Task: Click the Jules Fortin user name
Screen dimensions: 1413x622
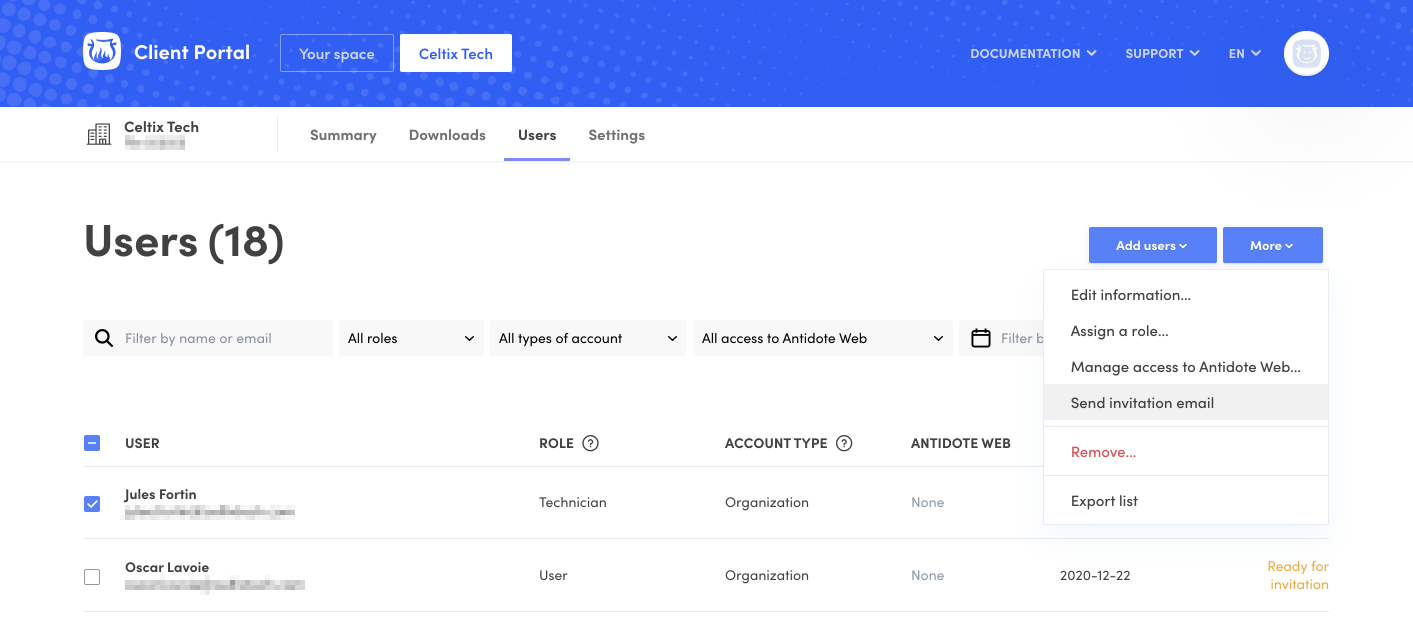Action: pos(161,494)
